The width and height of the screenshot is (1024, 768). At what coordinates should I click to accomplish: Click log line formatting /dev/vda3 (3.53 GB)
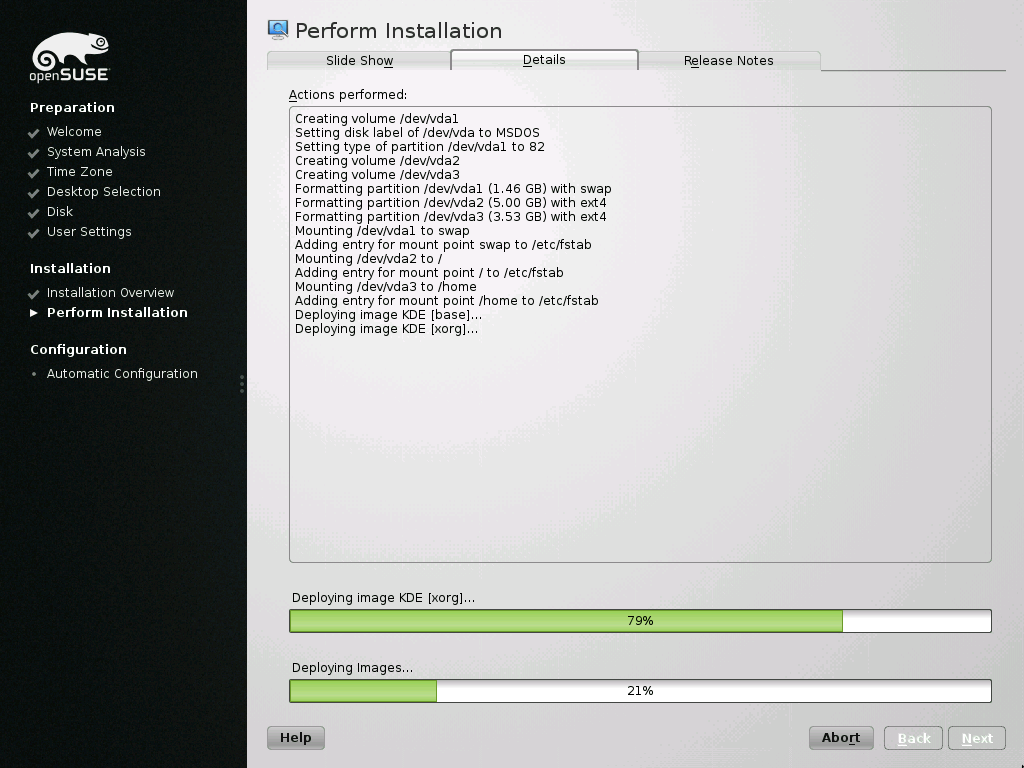(451, 217)
